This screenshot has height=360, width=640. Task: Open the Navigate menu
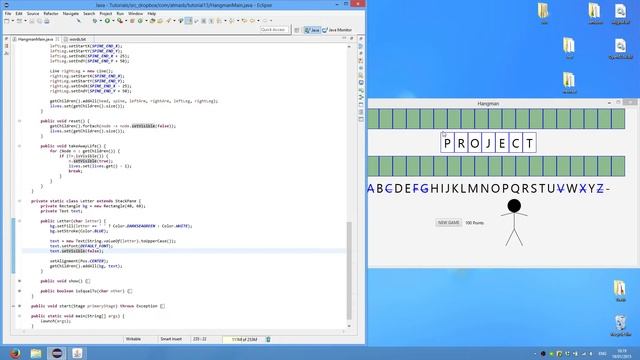71,13
